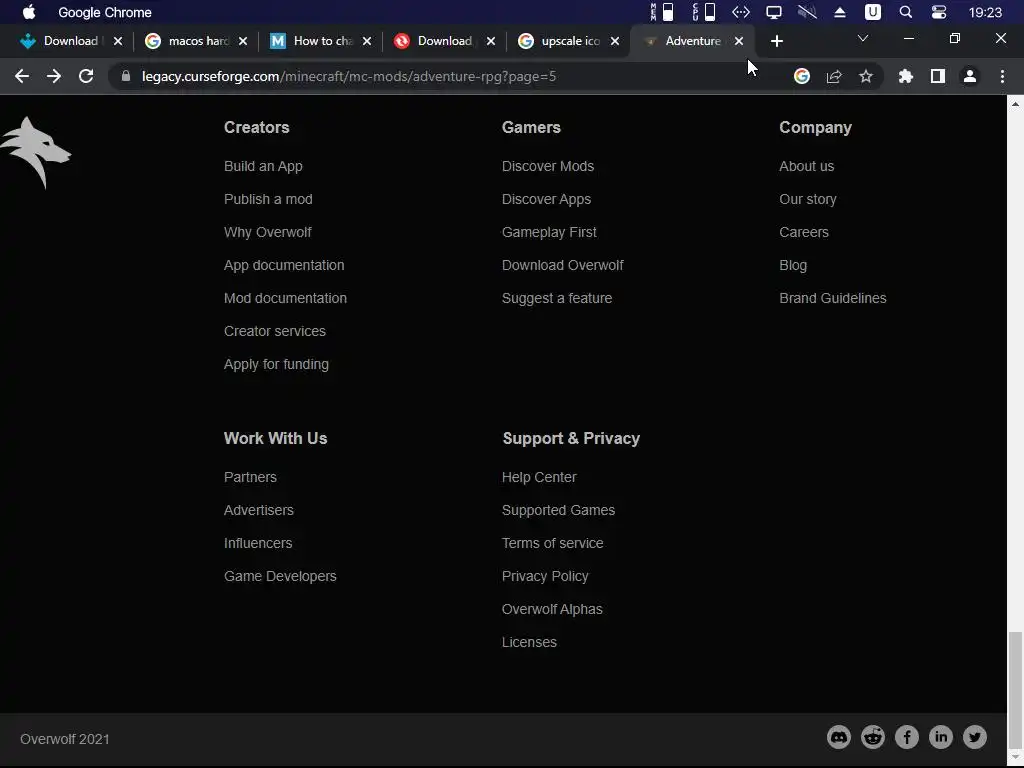Screen dimensions: 1024x768
Task: Open the 'Partners' link
Action: tap(250, 477)
